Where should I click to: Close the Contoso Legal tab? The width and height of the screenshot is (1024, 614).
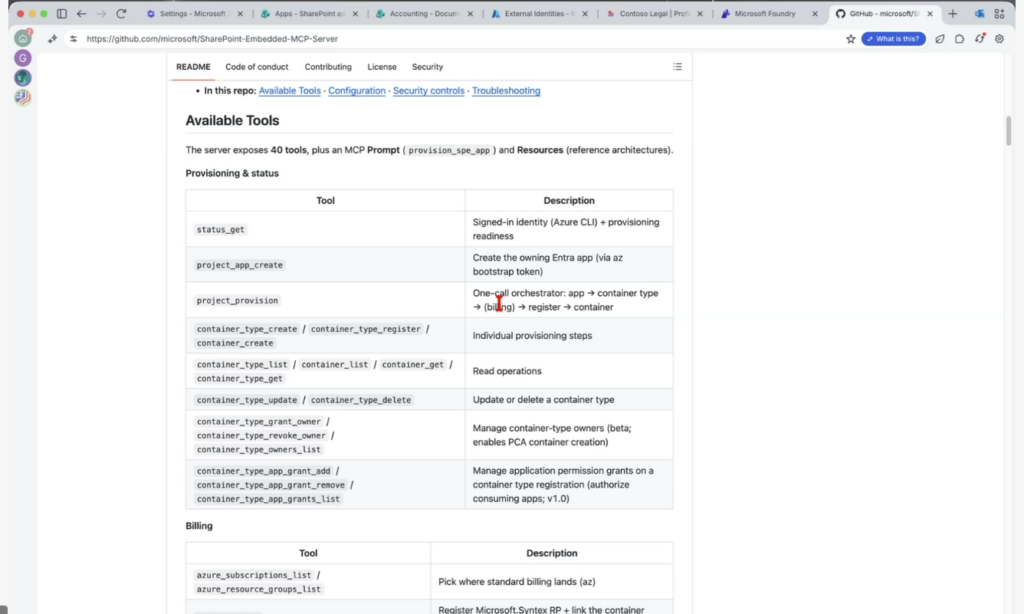[x=699, y=13]
